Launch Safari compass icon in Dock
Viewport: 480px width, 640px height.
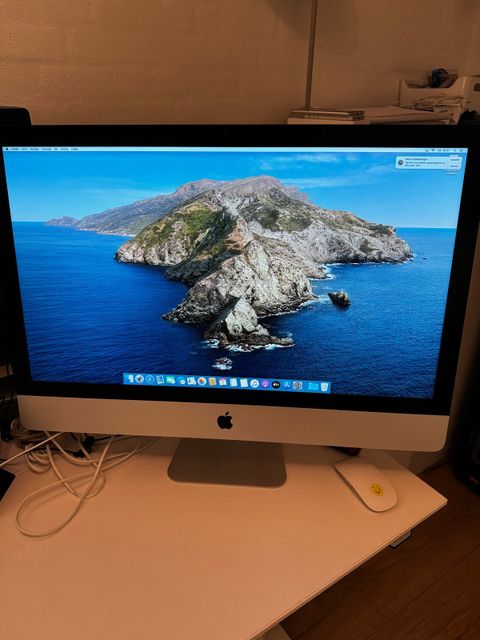point(150,380)
